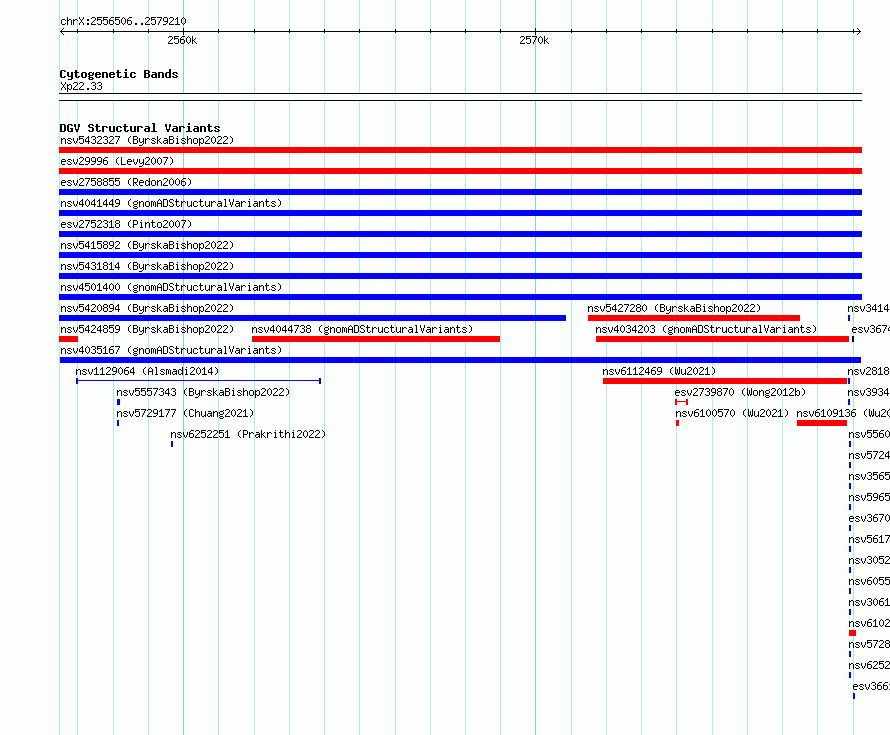The width and height of the screenshot is (890, 735).
Task: Select the red bar under nsv6109136
Action: point(822,423)
